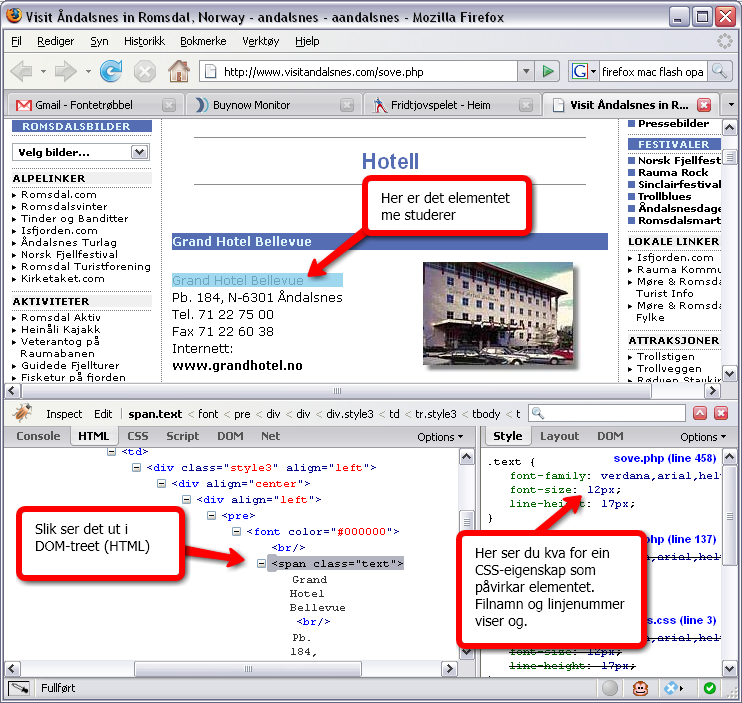Click the Forward navigation arrow
The image size is (742, 703).
point(66,71)
